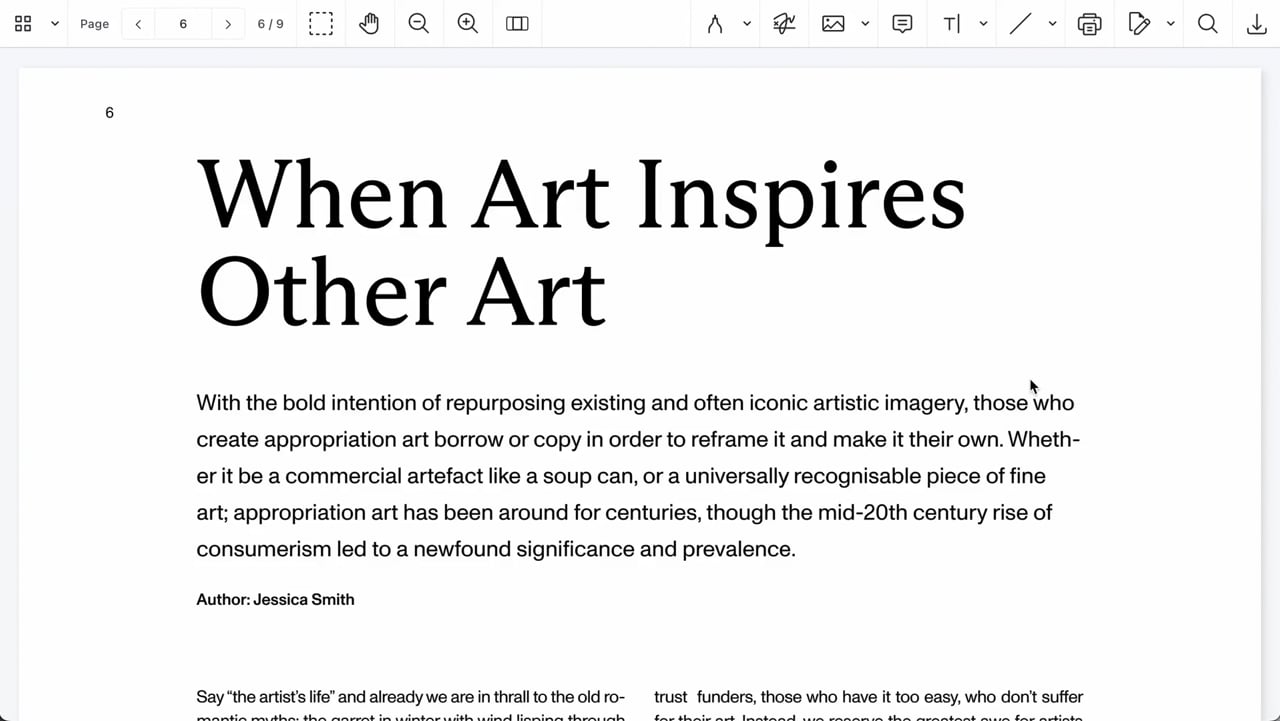Viewport: 1280px width, 721px height.
Task: Click the page number 6 on the document page
Action: tap(109, 113)
